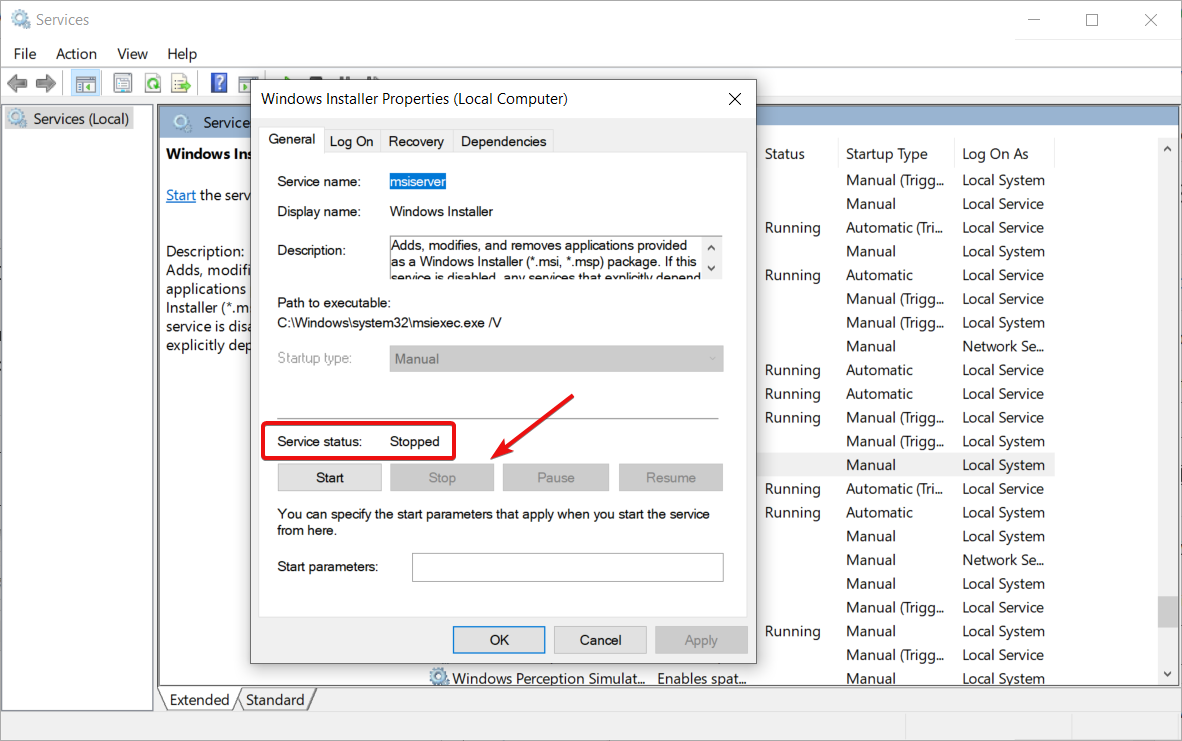
Task: Open the Action menu
Action: pos(76,54)
